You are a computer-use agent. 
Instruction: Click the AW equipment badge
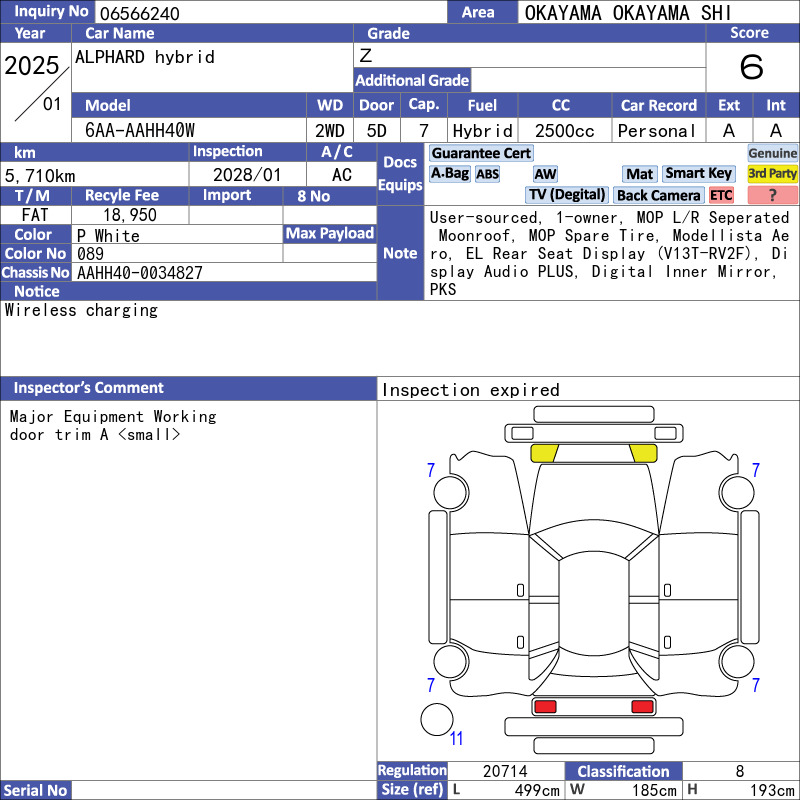tap(545, 174)
